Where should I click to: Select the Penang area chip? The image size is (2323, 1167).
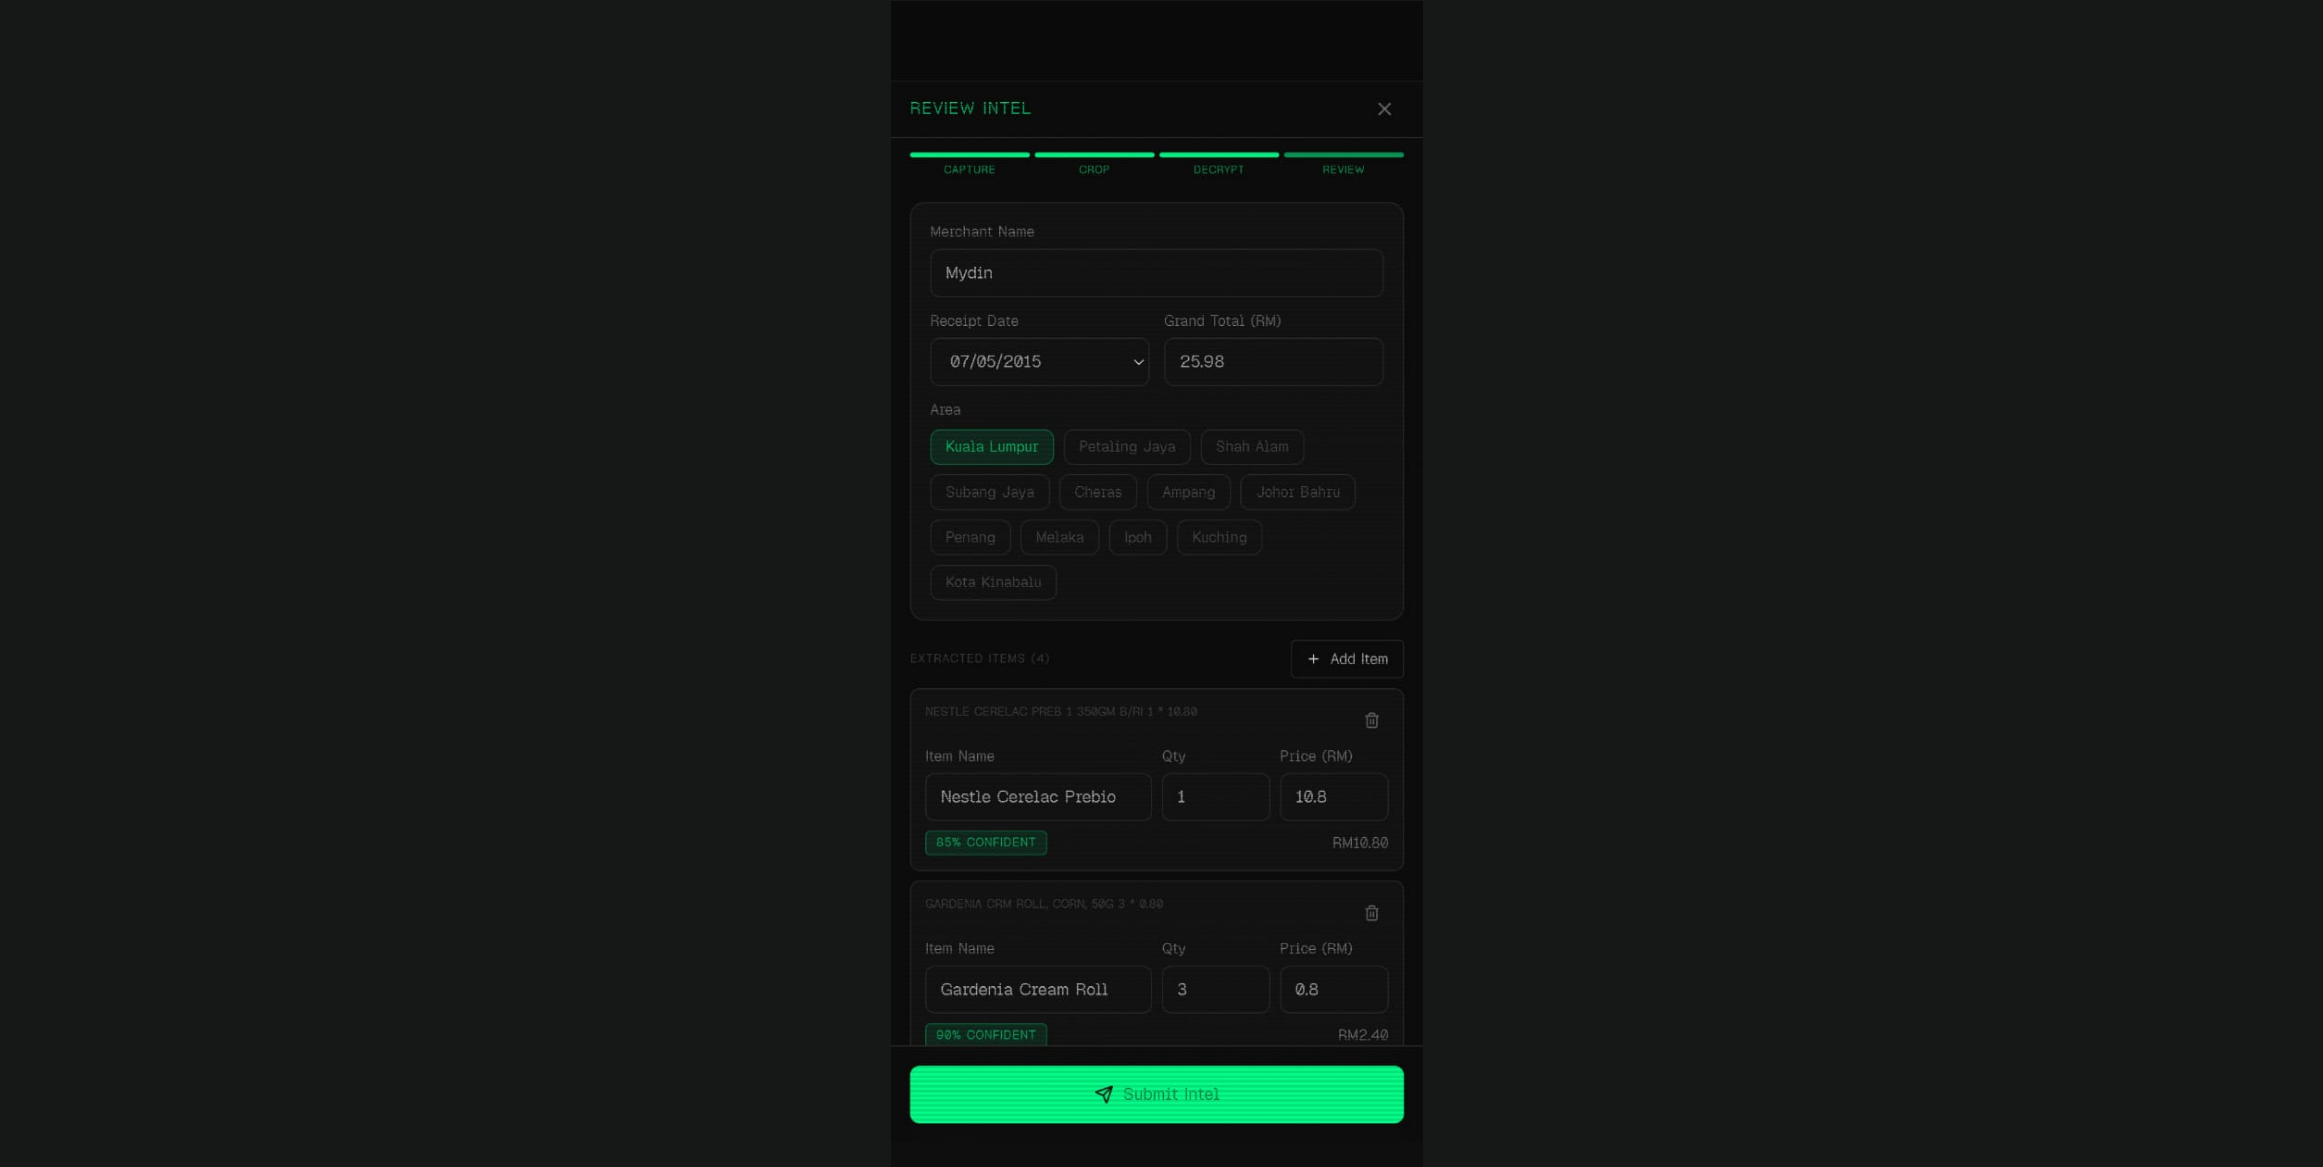[970, 537]
